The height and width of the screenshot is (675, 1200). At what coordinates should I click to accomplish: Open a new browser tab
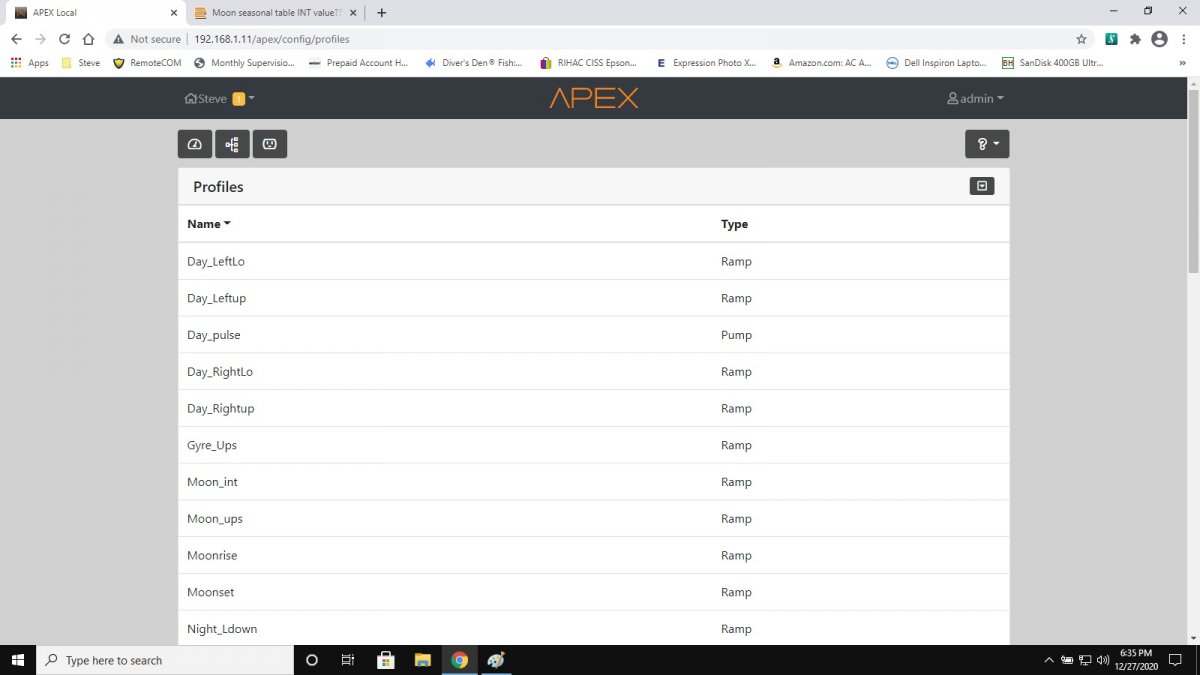[x=381, y=13]
